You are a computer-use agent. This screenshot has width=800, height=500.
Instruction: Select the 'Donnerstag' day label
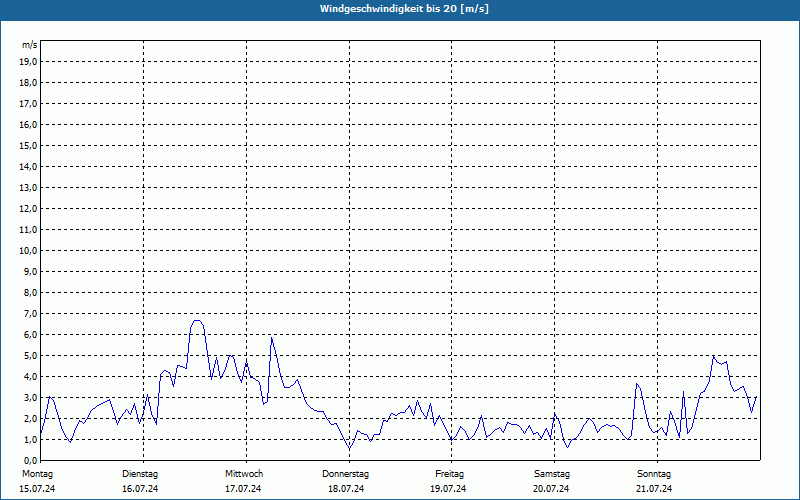[x=345, y=474]
